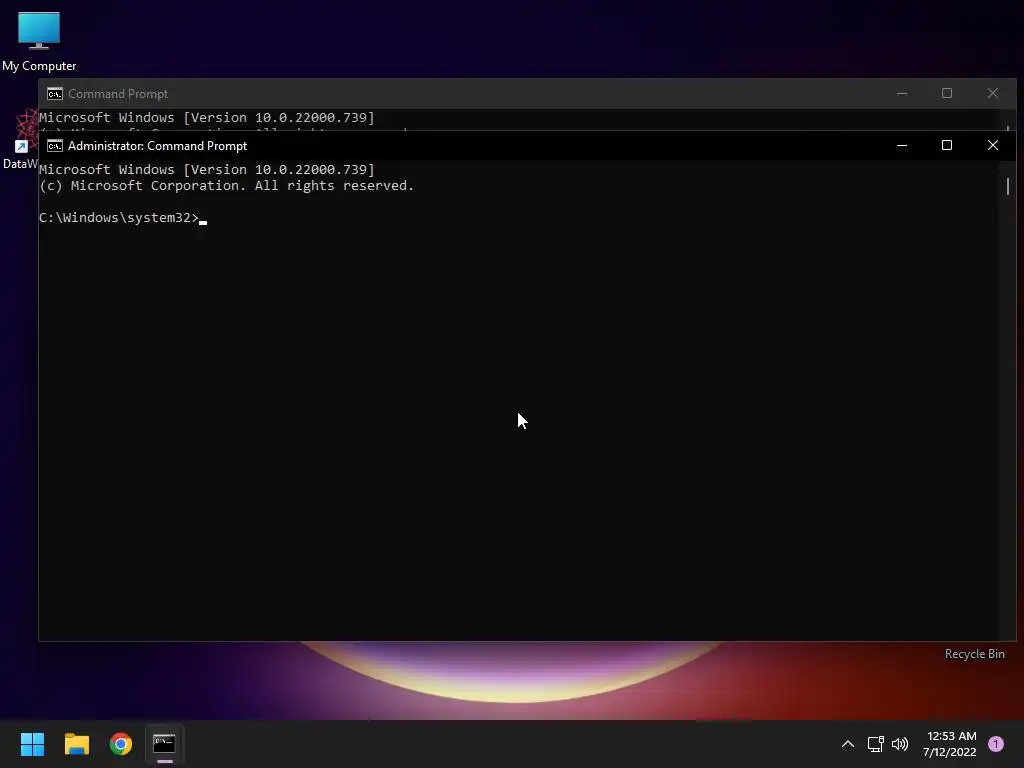Image resolution: width=1024 pixels, height=768 pixels.
Task: Click the C:\Windows\system32> prompt line
Action: click(123, 218)
